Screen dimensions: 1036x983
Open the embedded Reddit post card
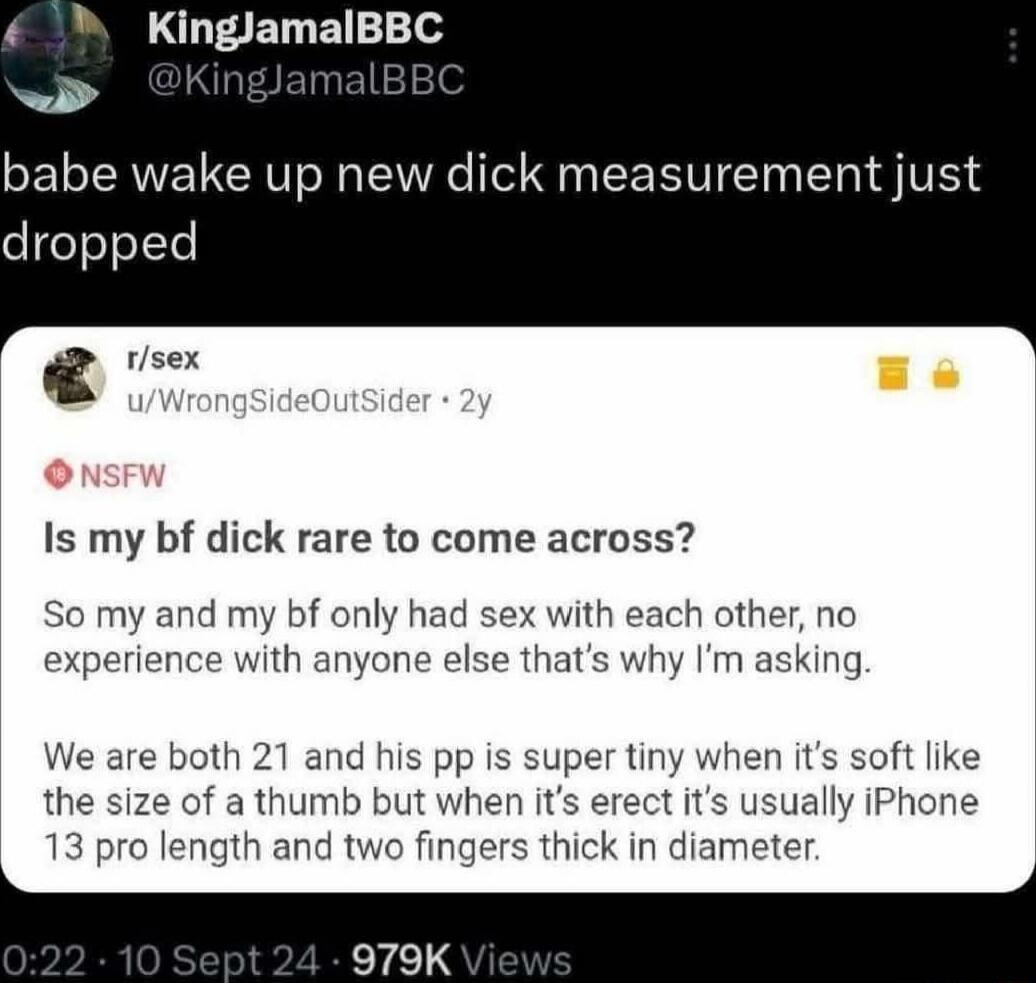518,609
